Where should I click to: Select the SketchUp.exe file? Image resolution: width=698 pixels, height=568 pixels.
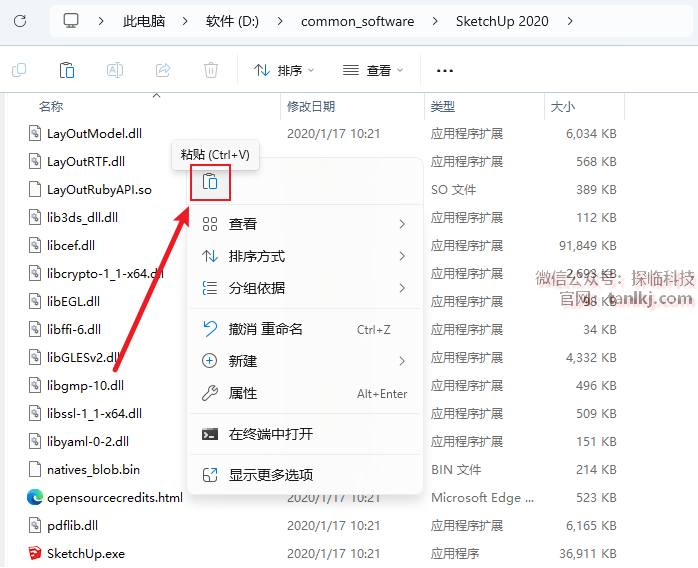(86, 553)
